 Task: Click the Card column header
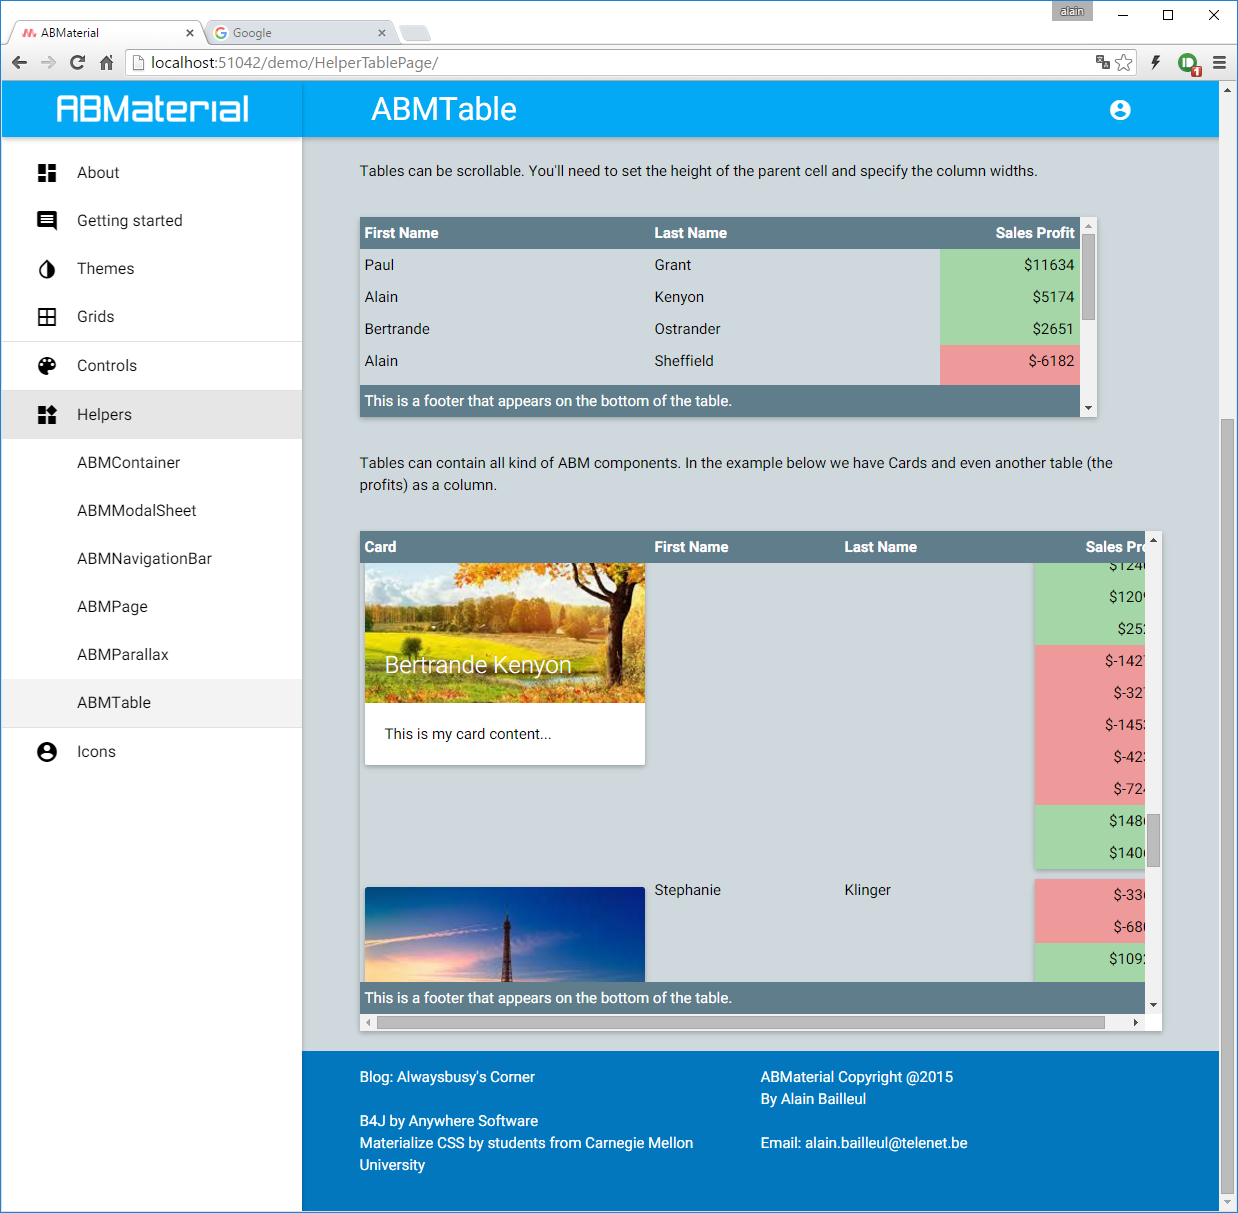[380, 547]
